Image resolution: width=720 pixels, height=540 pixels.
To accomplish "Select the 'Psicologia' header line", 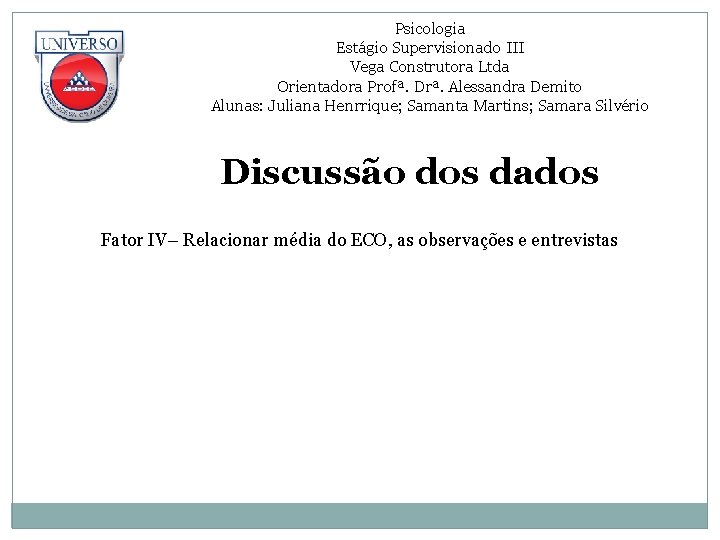I will [x=430, y=29].
